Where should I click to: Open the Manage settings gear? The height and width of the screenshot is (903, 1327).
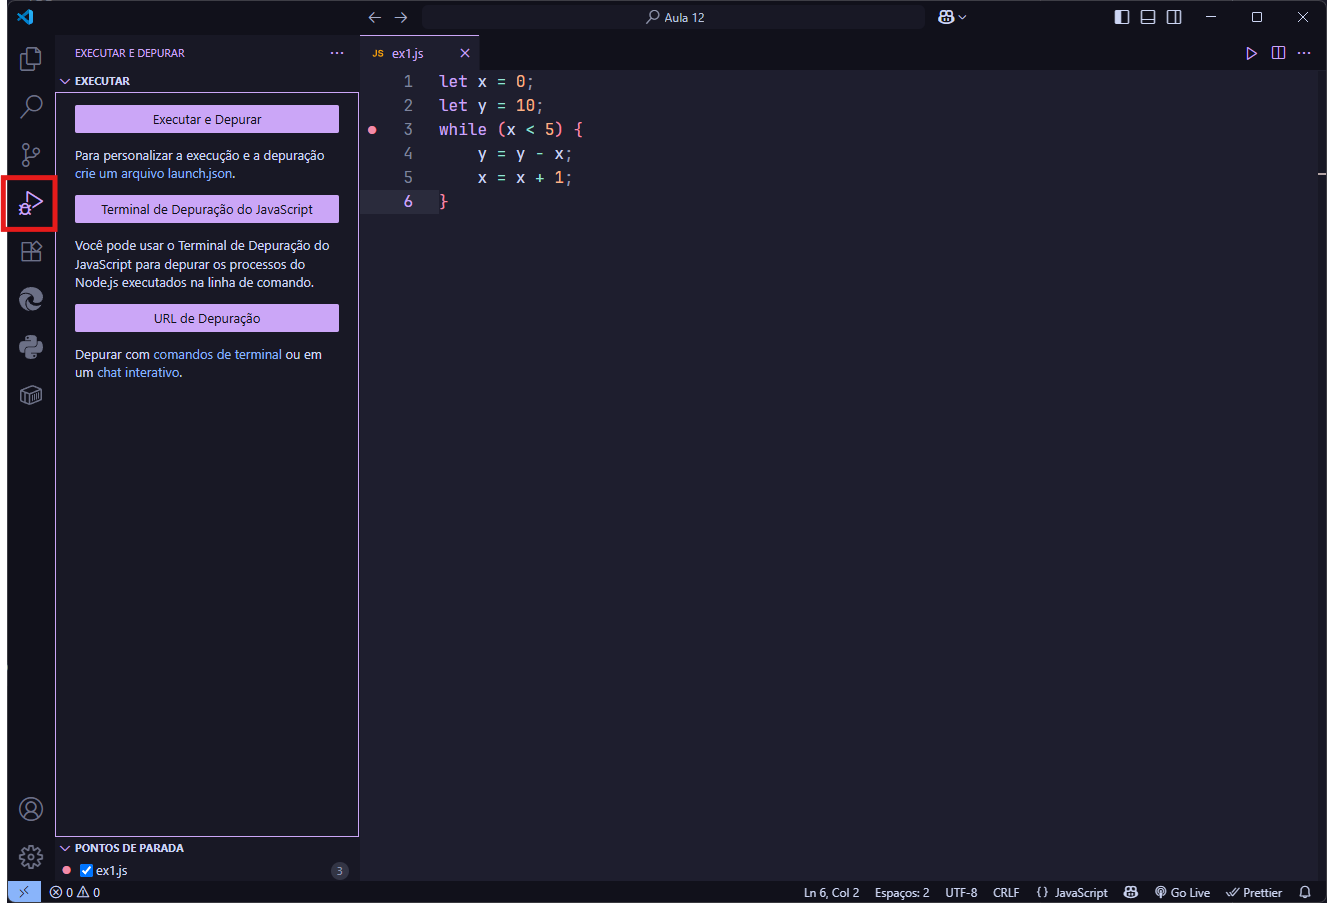click(x=31, y=857)
